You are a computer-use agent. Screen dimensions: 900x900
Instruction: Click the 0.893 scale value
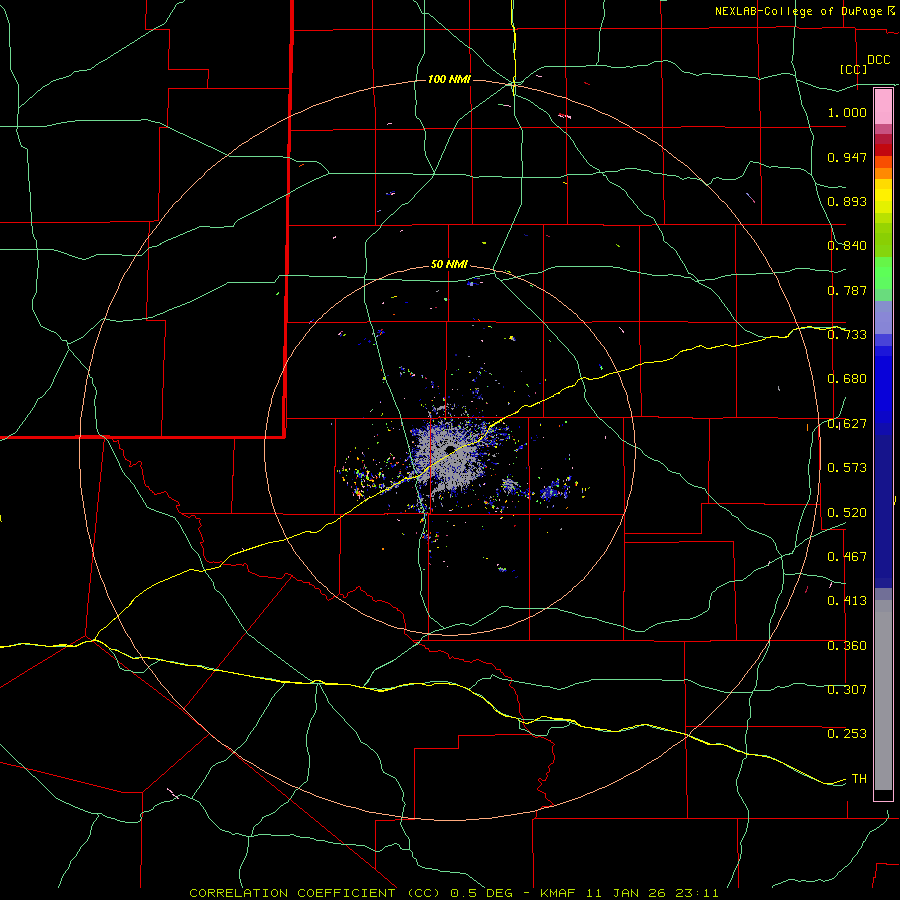pyautogui.click(x=847, y=202)
